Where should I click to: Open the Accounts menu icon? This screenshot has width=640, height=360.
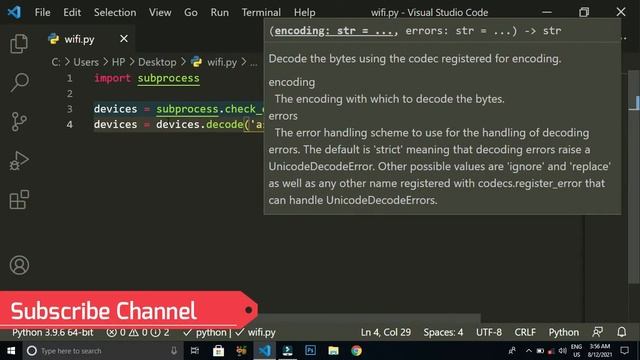click(x=19, y=265)
